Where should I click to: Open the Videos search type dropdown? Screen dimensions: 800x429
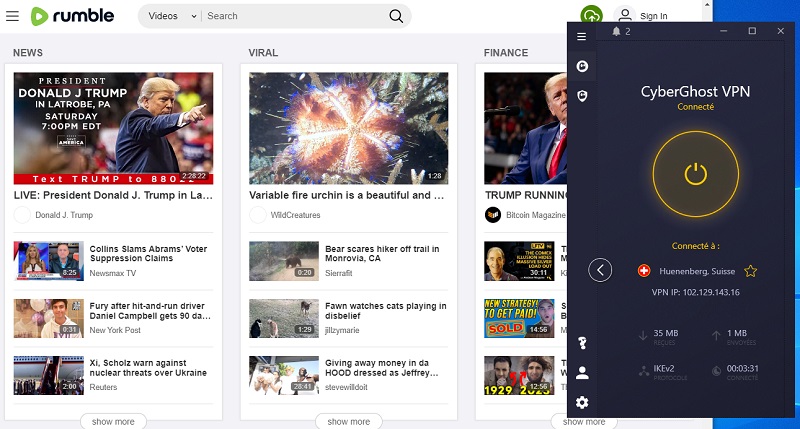170,16
